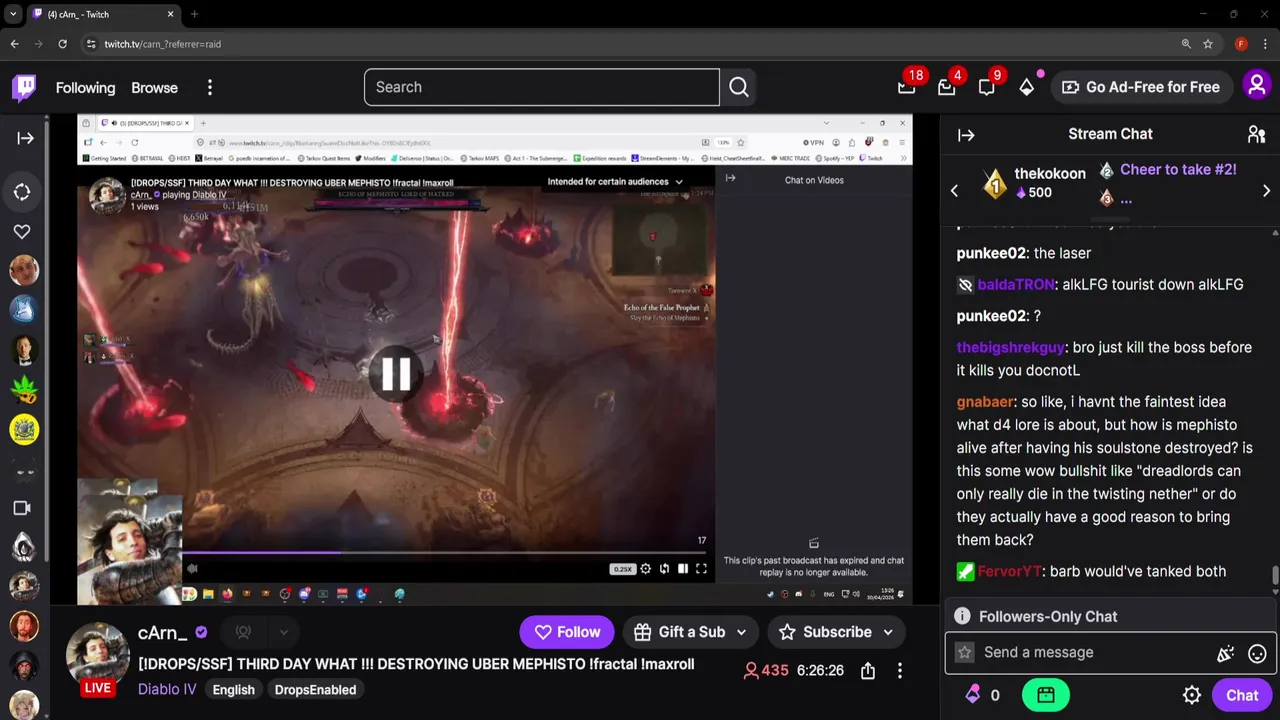Type area: click Send a message field

point(1095,652)
